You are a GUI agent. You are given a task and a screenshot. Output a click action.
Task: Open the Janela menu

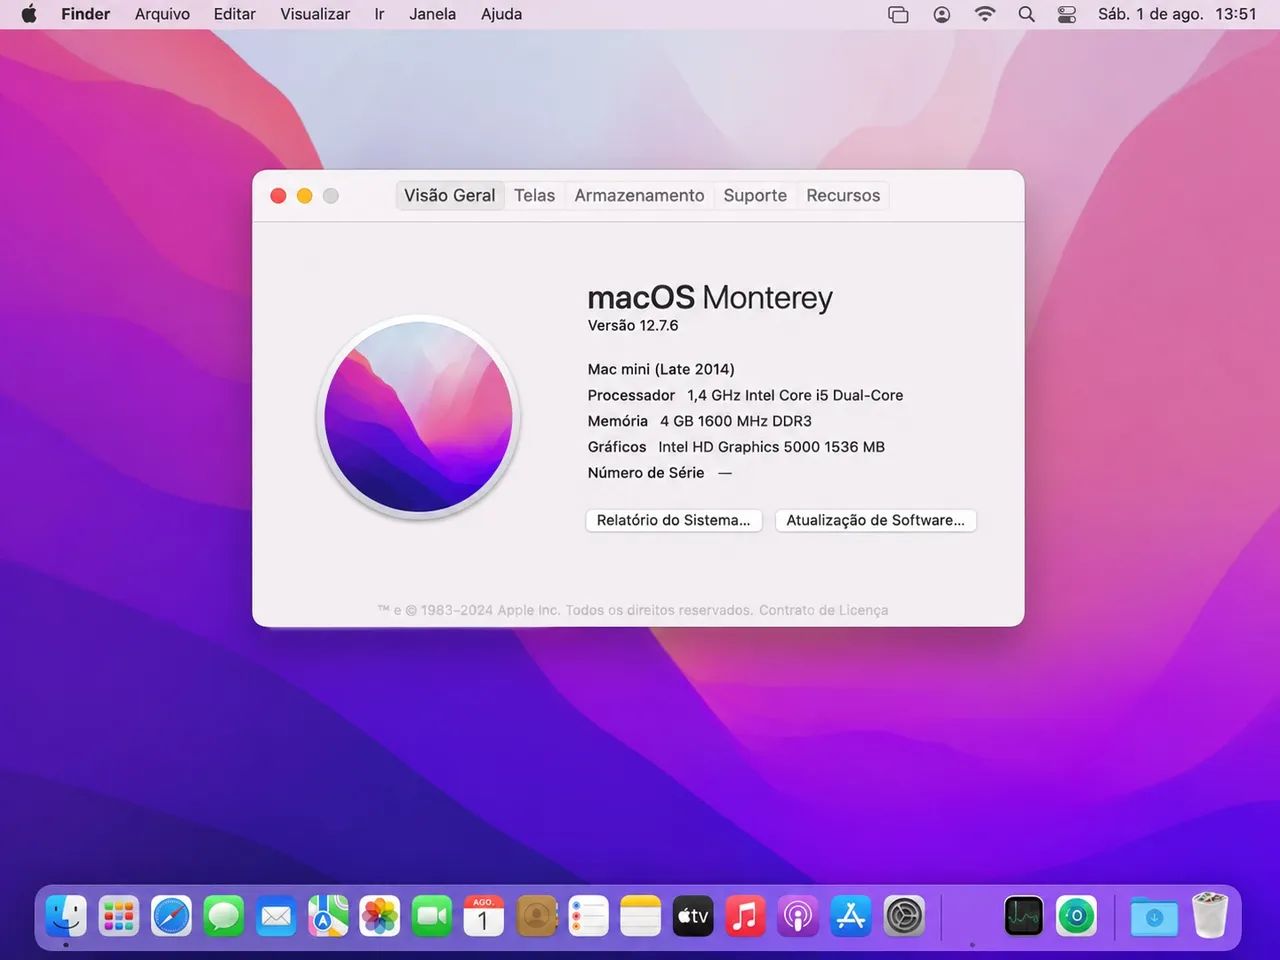432,14
